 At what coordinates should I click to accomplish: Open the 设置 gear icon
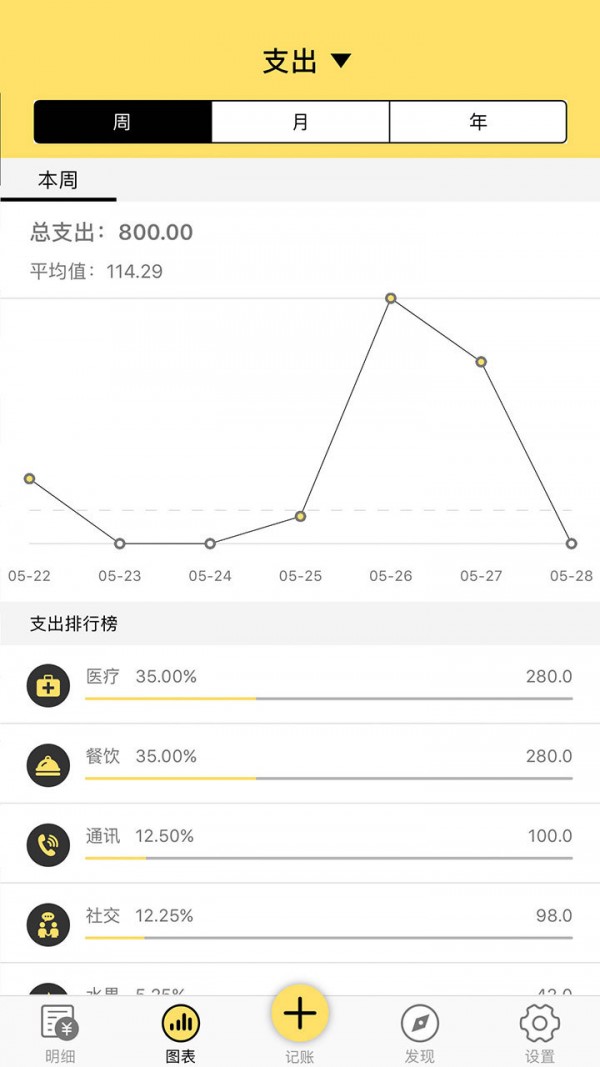click(x=540, y=1024)
